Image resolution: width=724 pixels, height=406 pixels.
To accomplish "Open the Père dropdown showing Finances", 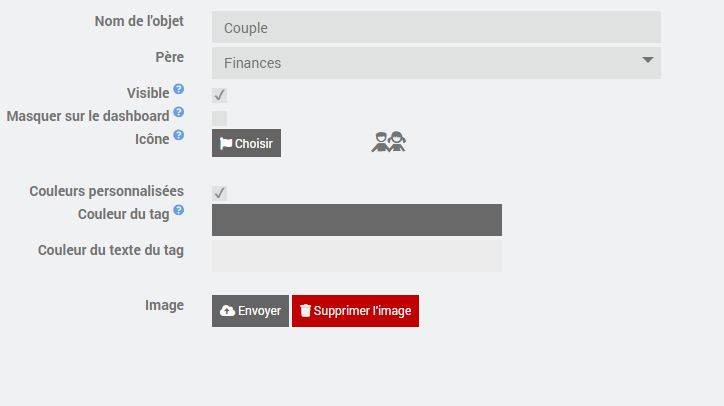I will pos(436,63).
